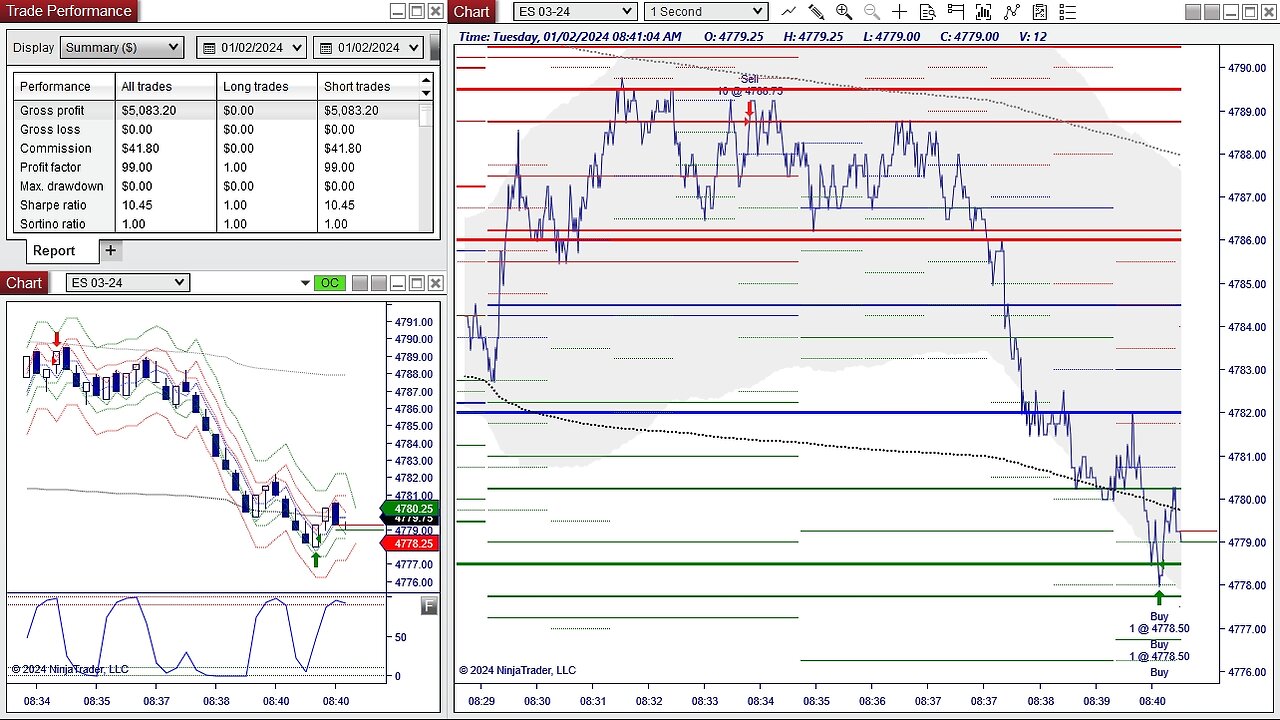The height and width of the screenshot is (720, 1280).
Task: Click the F button on oscillator panel
Action: [x=429, y=606]
